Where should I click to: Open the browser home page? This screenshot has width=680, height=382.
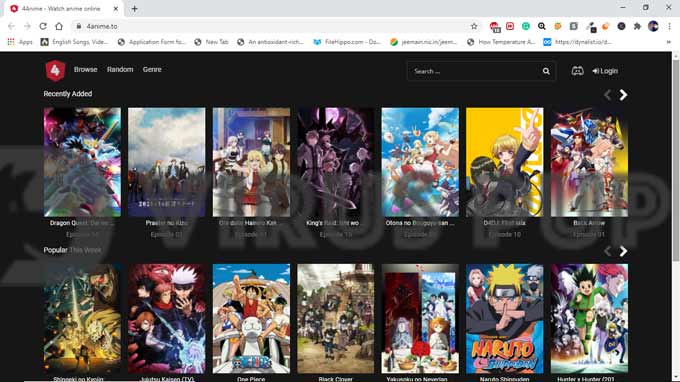pyautogui.click(x=59, y=26)
